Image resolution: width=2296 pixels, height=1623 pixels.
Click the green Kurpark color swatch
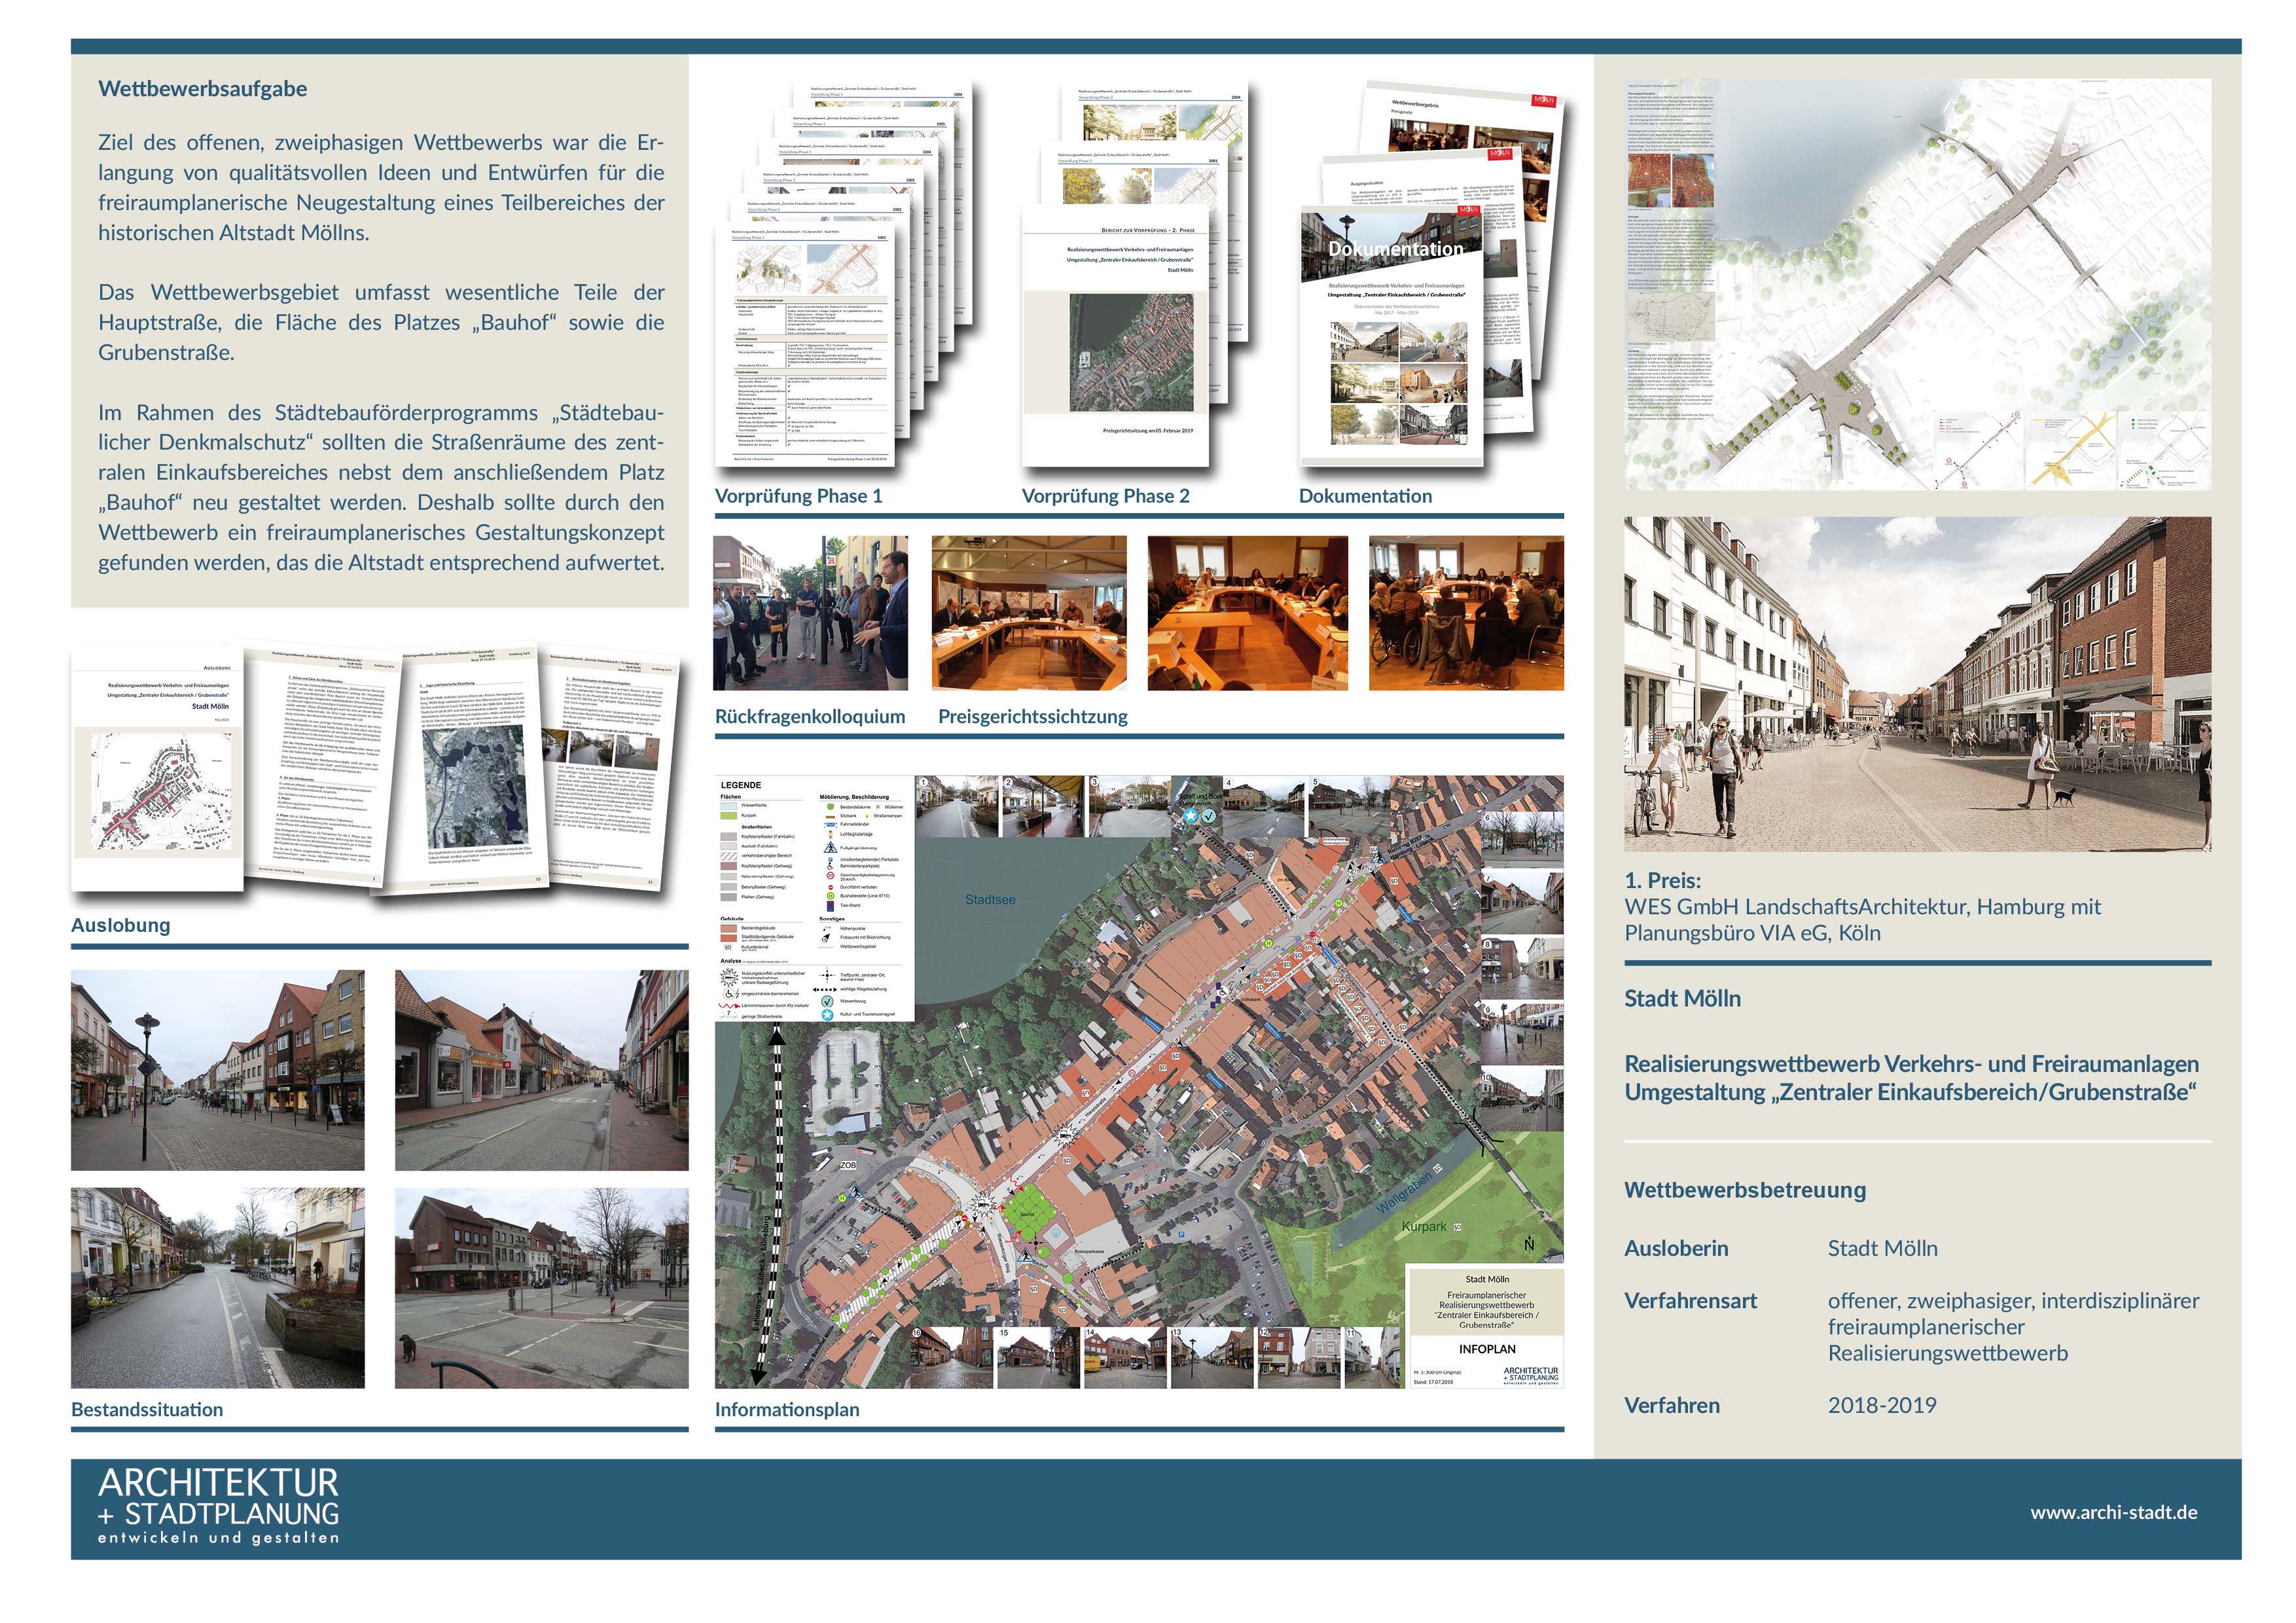tap(729, 816)
